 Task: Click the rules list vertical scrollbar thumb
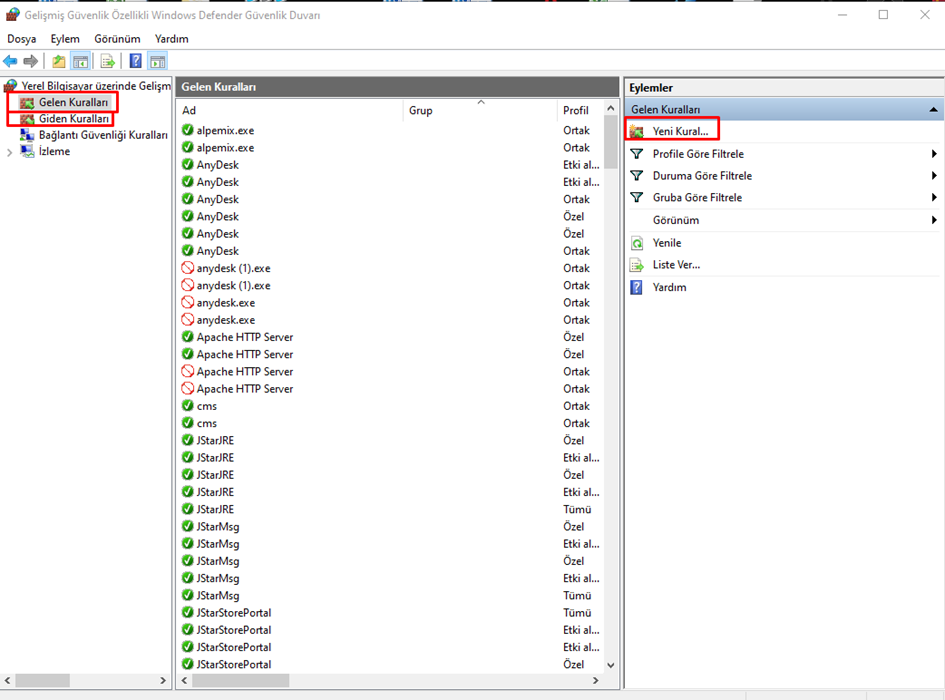pyautogui.click(x=611, y=142)
